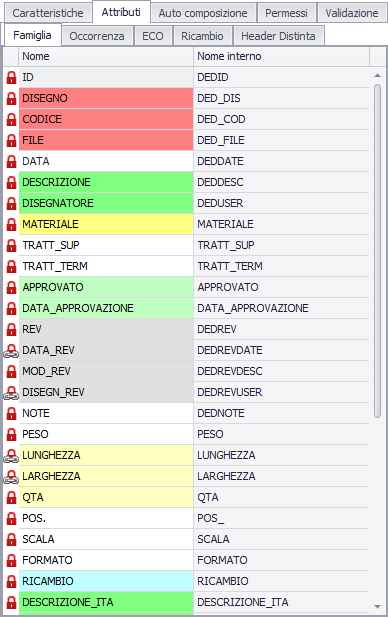Click the lock icon beside the ID row
Screen dimensions: 388x617
11,78
